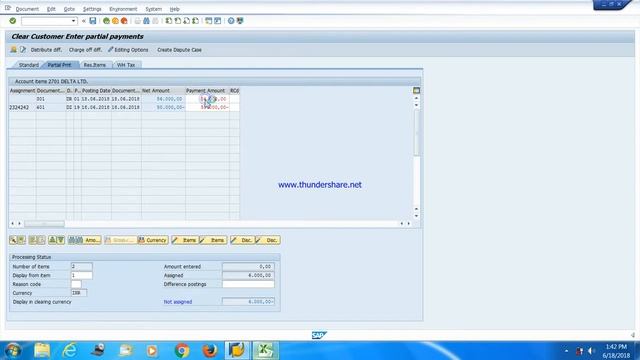Click the table settings icon above scrollbar
Viewport: 640px width, 360px height.
pos(416,91)
